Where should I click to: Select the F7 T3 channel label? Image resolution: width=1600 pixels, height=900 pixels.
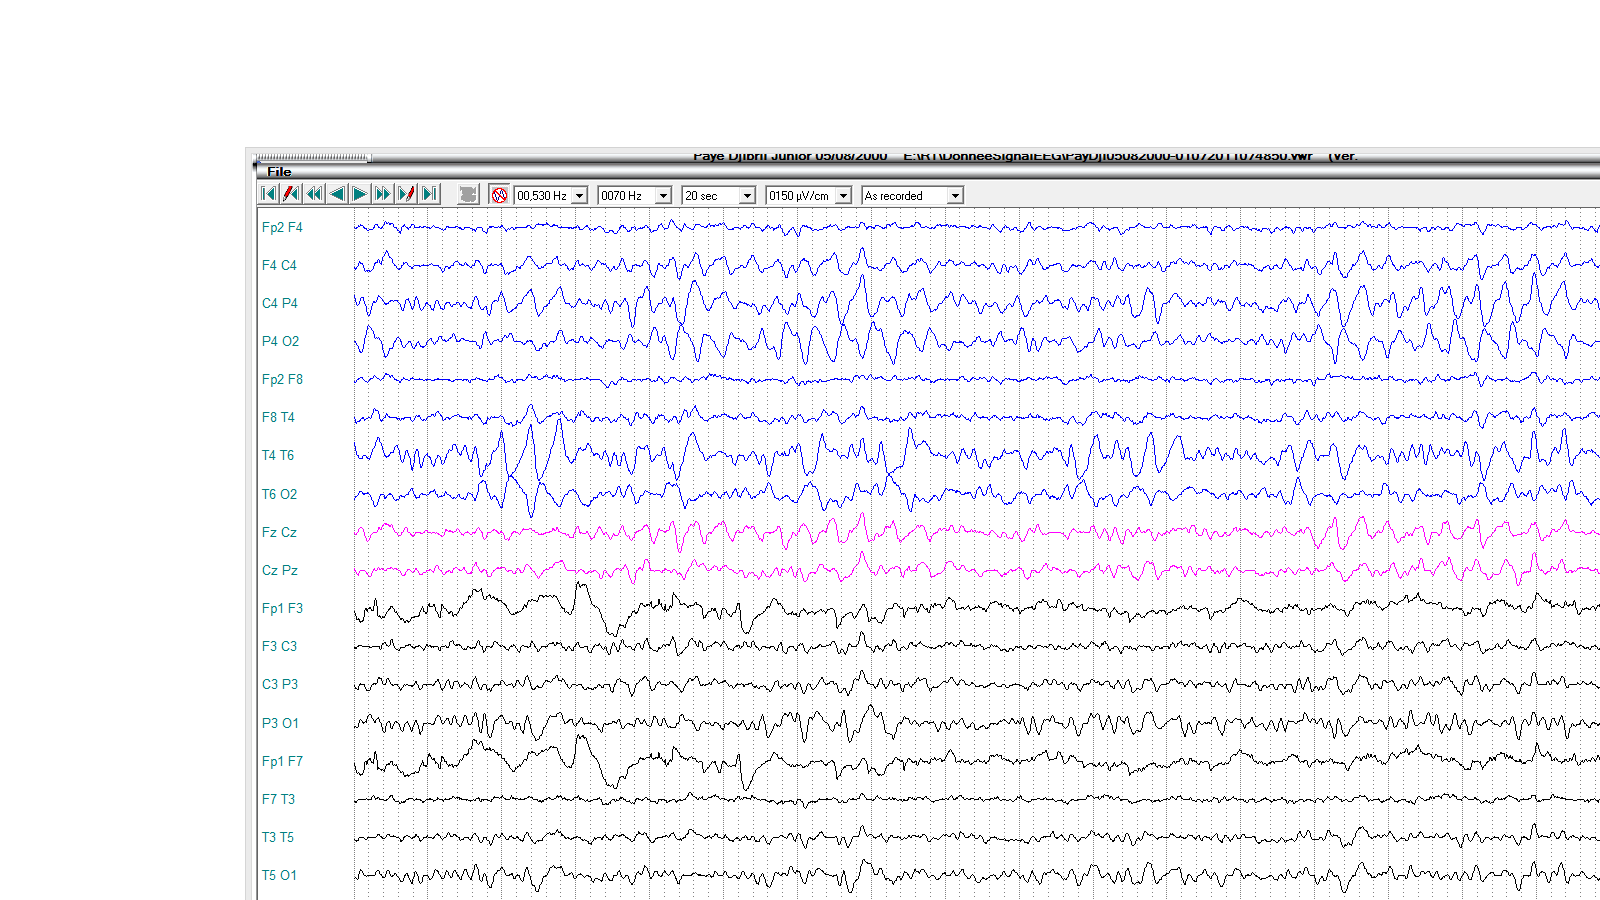coord(278,799)
